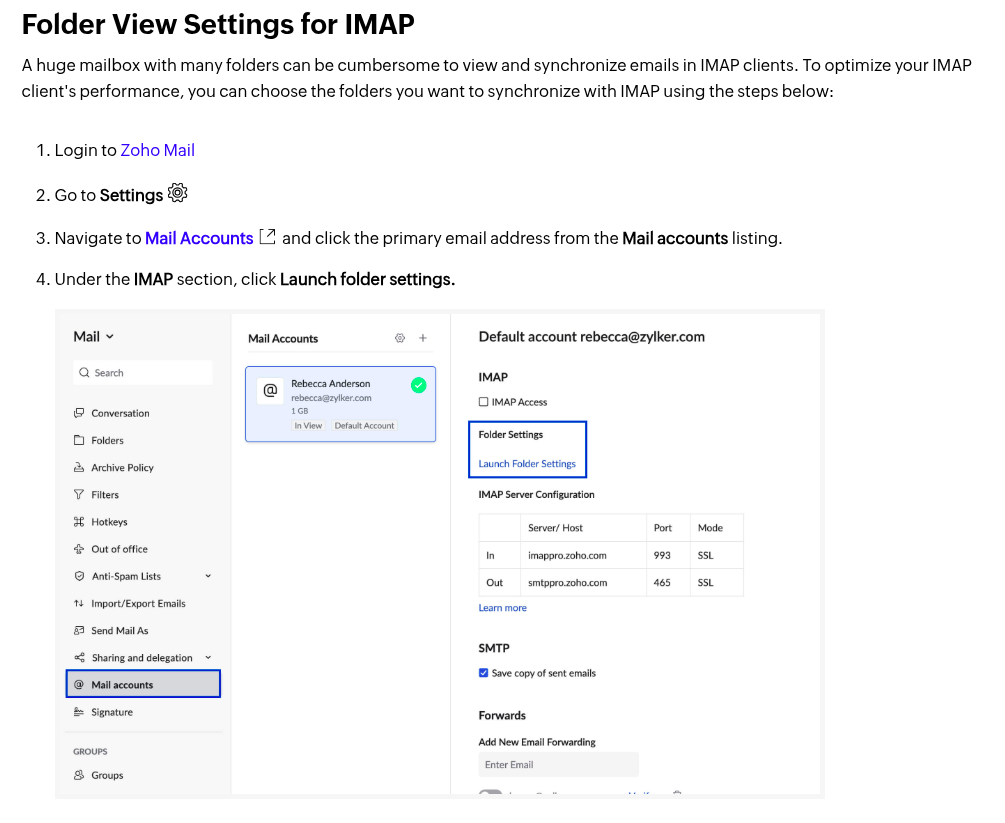Screen dimensions: 1005x823
Task: Click the Mail Accounts gear icon
Action: coord(400,338)
